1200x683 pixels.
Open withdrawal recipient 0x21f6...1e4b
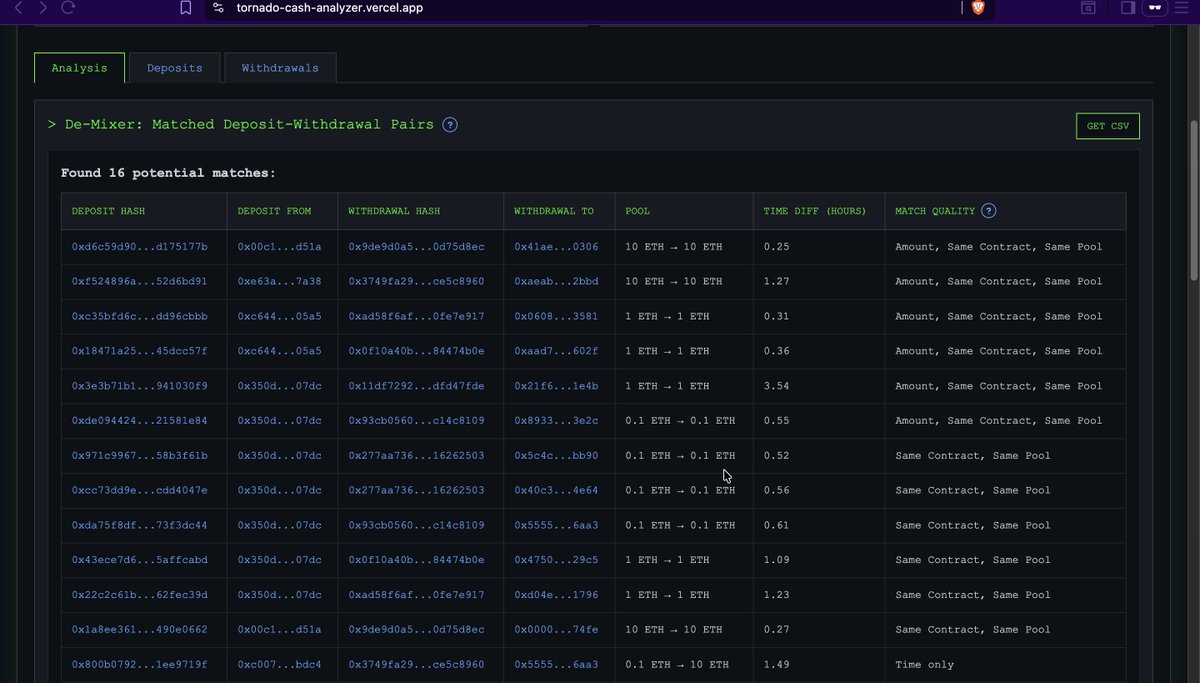coord(556,386)
